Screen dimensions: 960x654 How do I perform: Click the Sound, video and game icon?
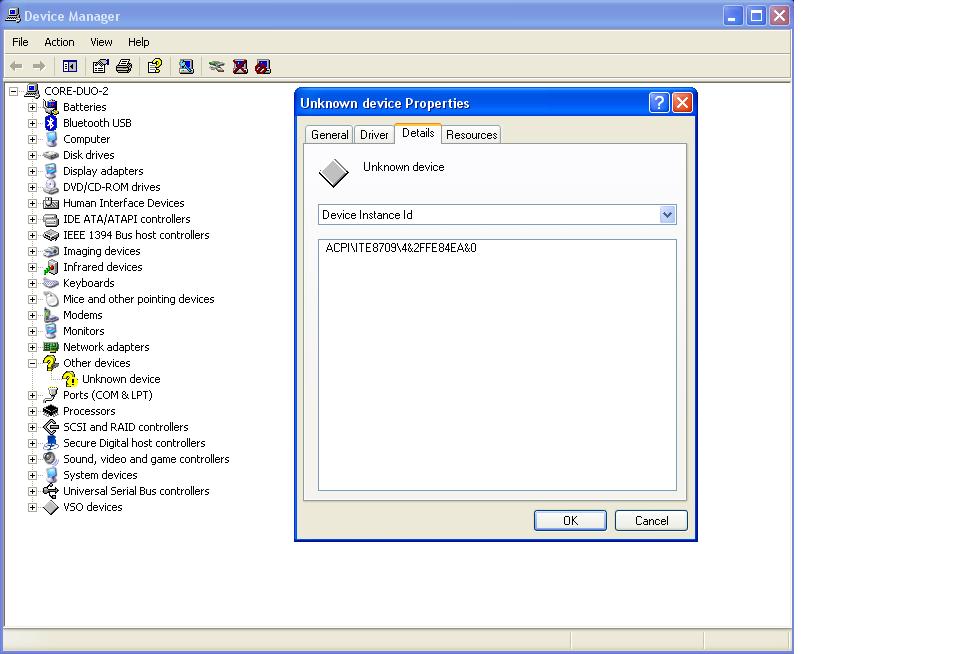tap(51, 459)
